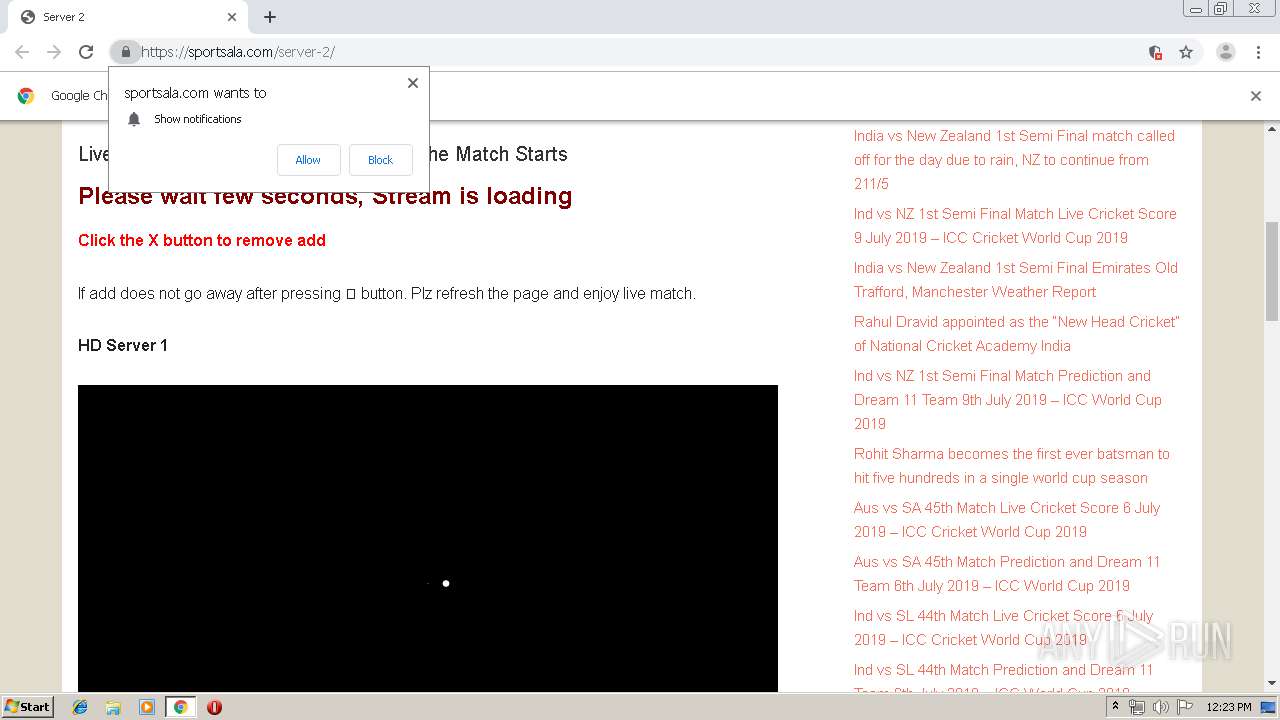Viewport: 1280px width, 720px height.
Task: Select the Server 2 tab
Action: coord(127,17)
